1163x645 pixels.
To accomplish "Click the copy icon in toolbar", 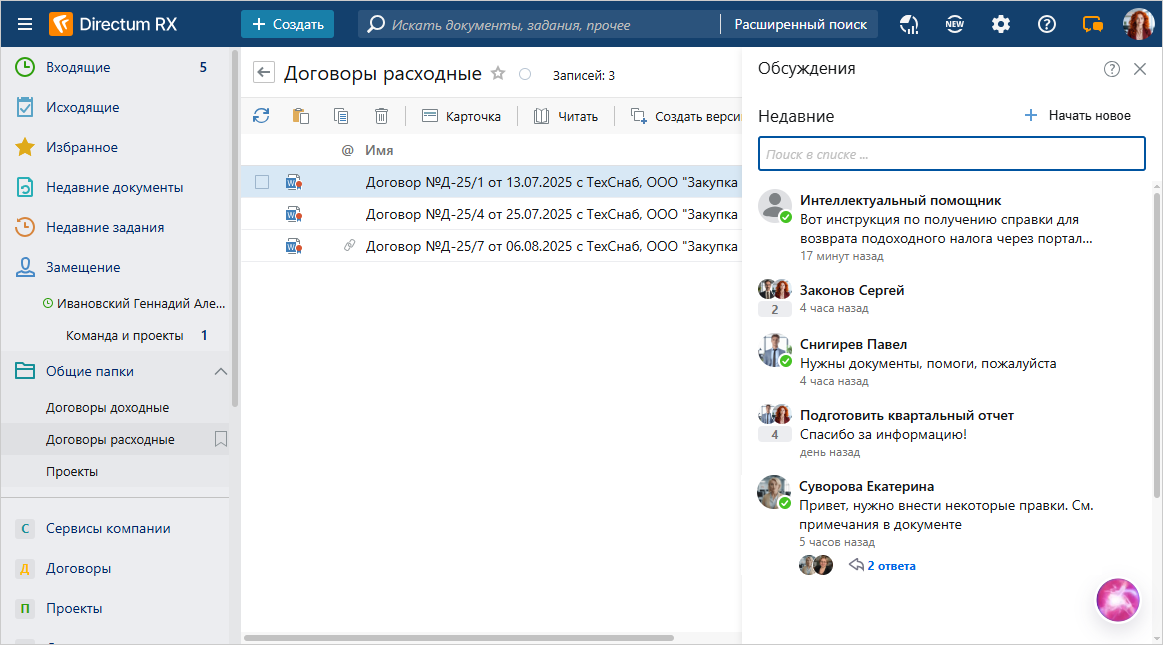I will pos(341,116).
